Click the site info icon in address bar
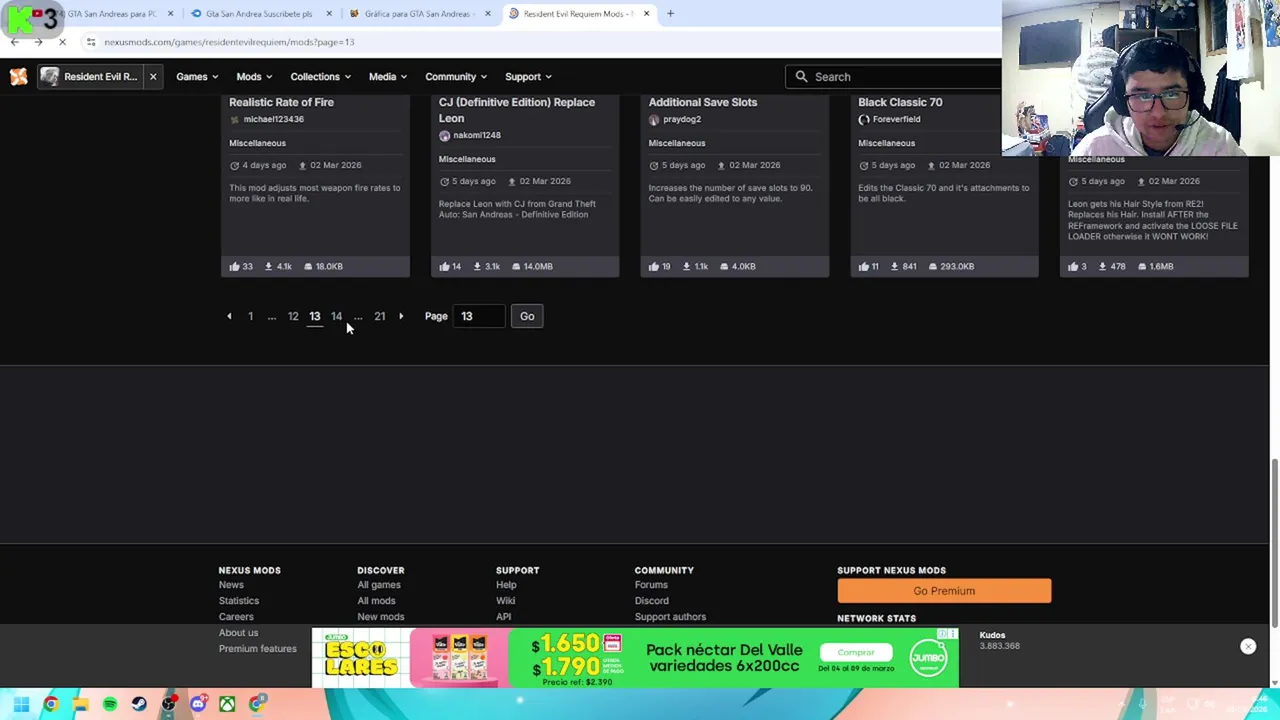Viewport: 1280px width, 720px height. (x=90, y=42)
